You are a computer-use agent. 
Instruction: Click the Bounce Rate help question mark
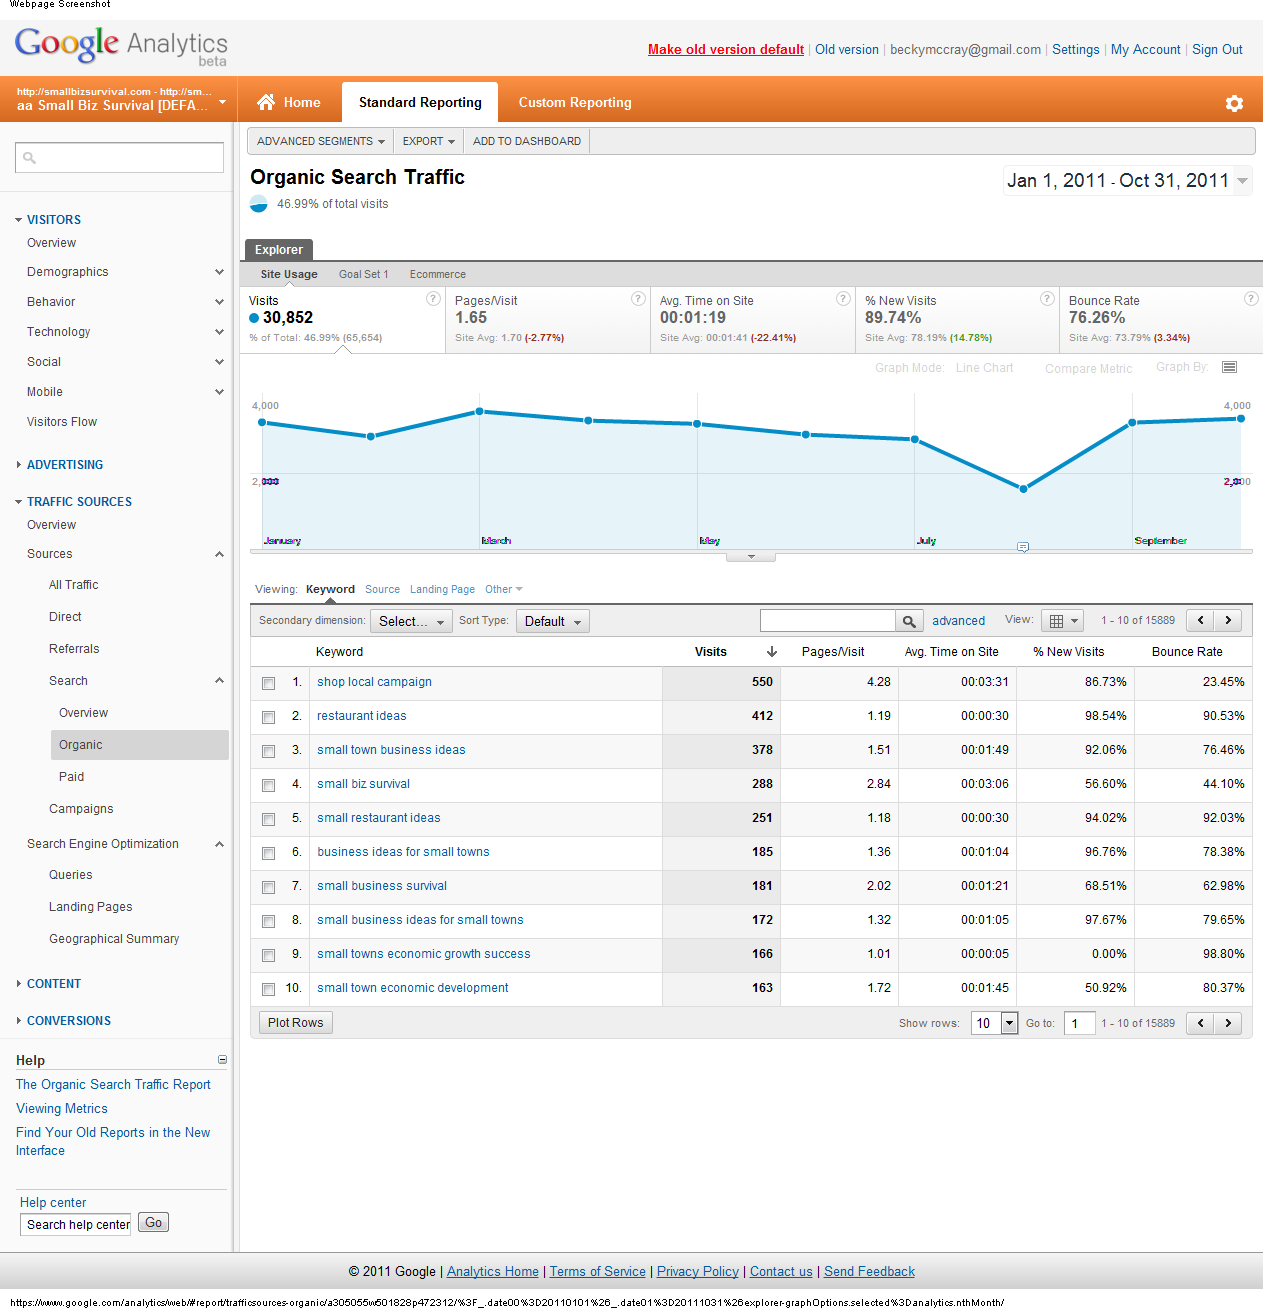coord(1250,299)
